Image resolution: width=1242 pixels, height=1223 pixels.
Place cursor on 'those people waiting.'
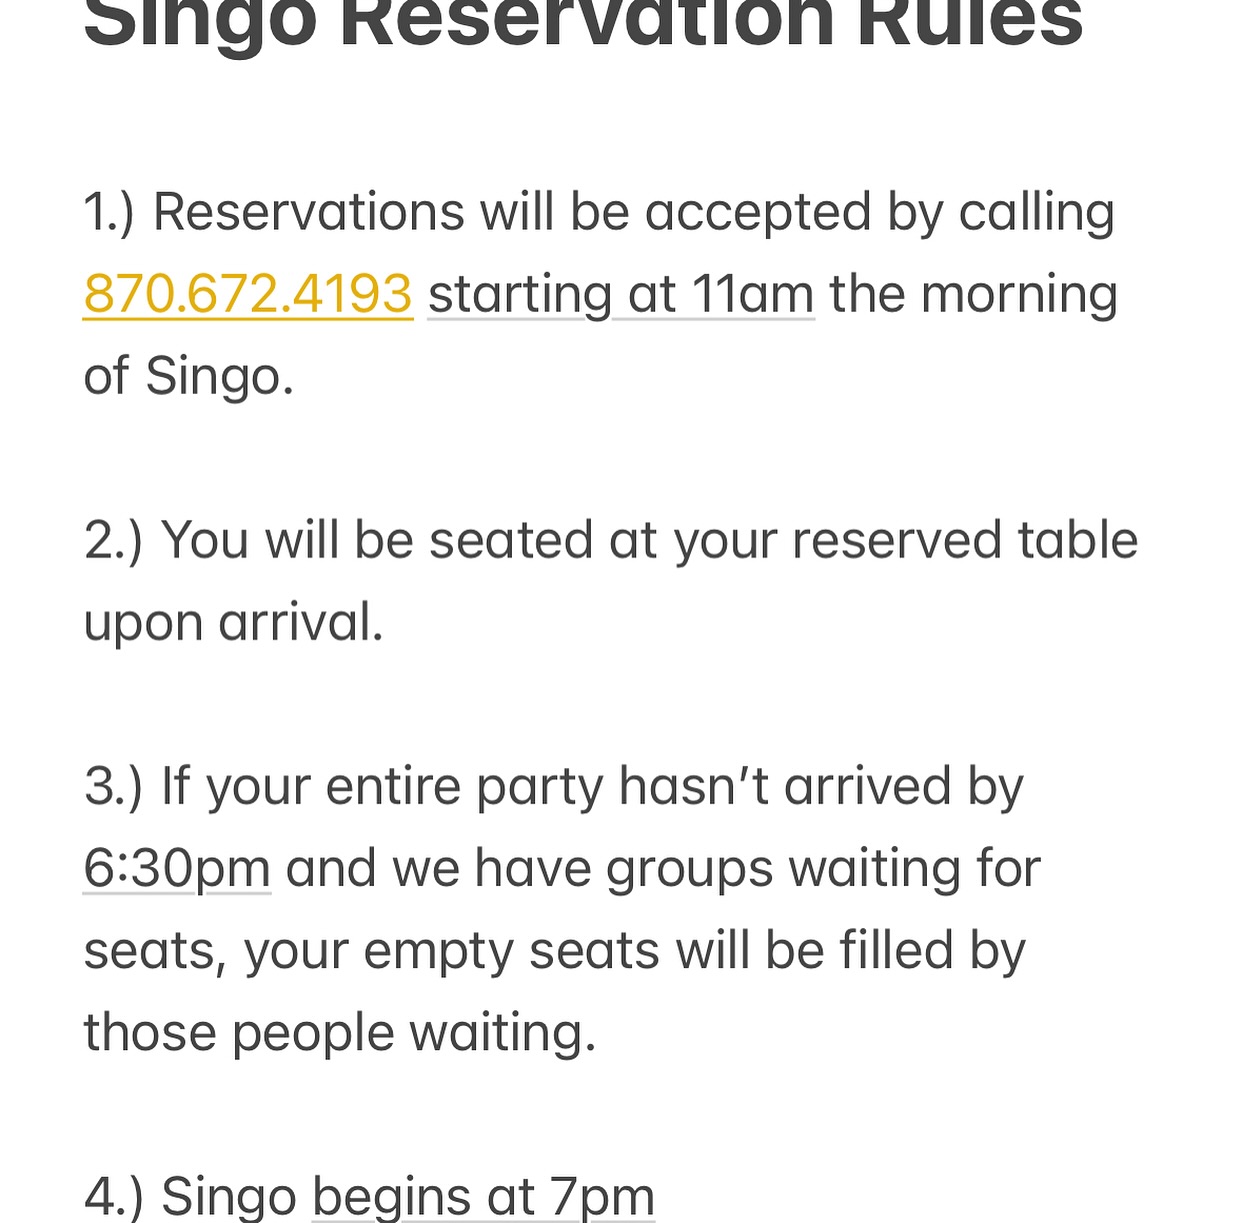click(x=340, y=1034)
